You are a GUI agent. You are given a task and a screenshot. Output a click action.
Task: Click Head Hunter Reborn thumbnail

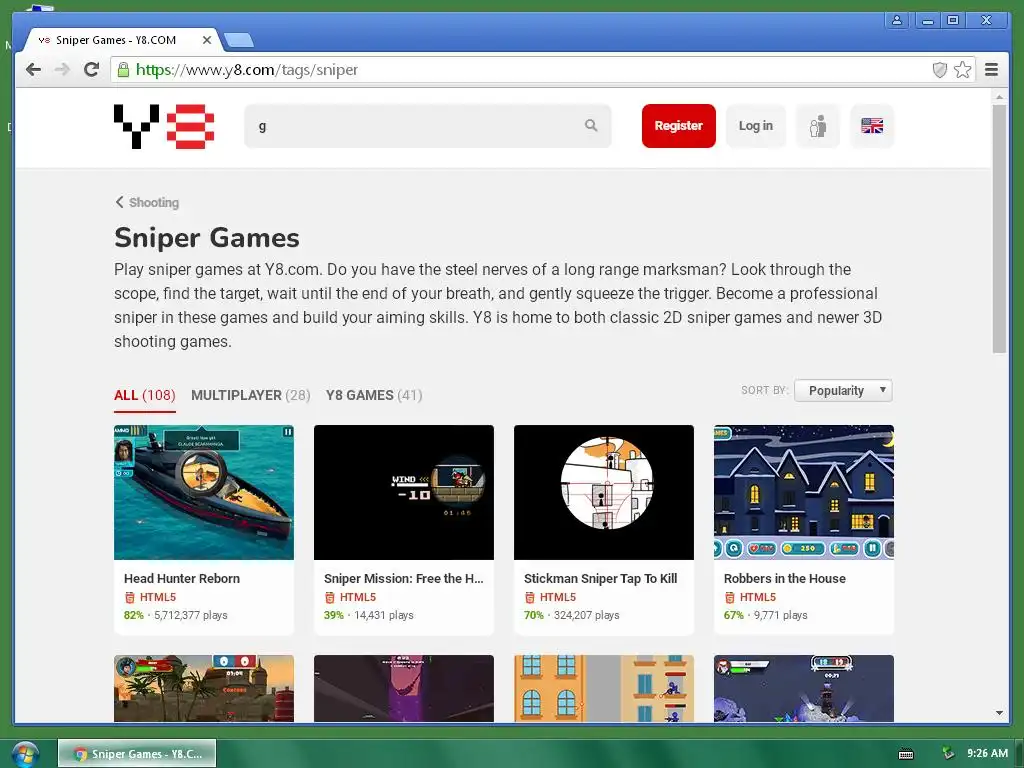[x=204, y=492]
